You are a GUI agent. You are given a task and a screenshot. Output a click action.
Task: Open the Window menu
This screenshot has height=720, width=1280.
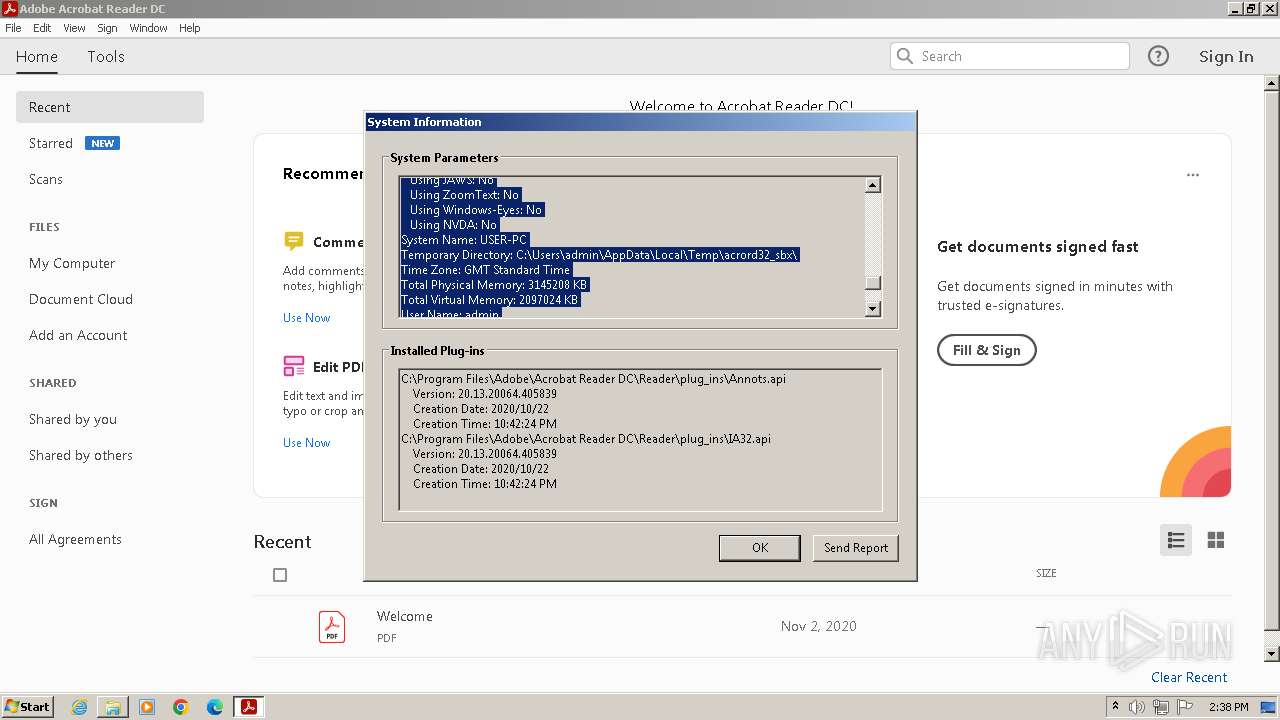pyautogui.click(x=148, y=28)
